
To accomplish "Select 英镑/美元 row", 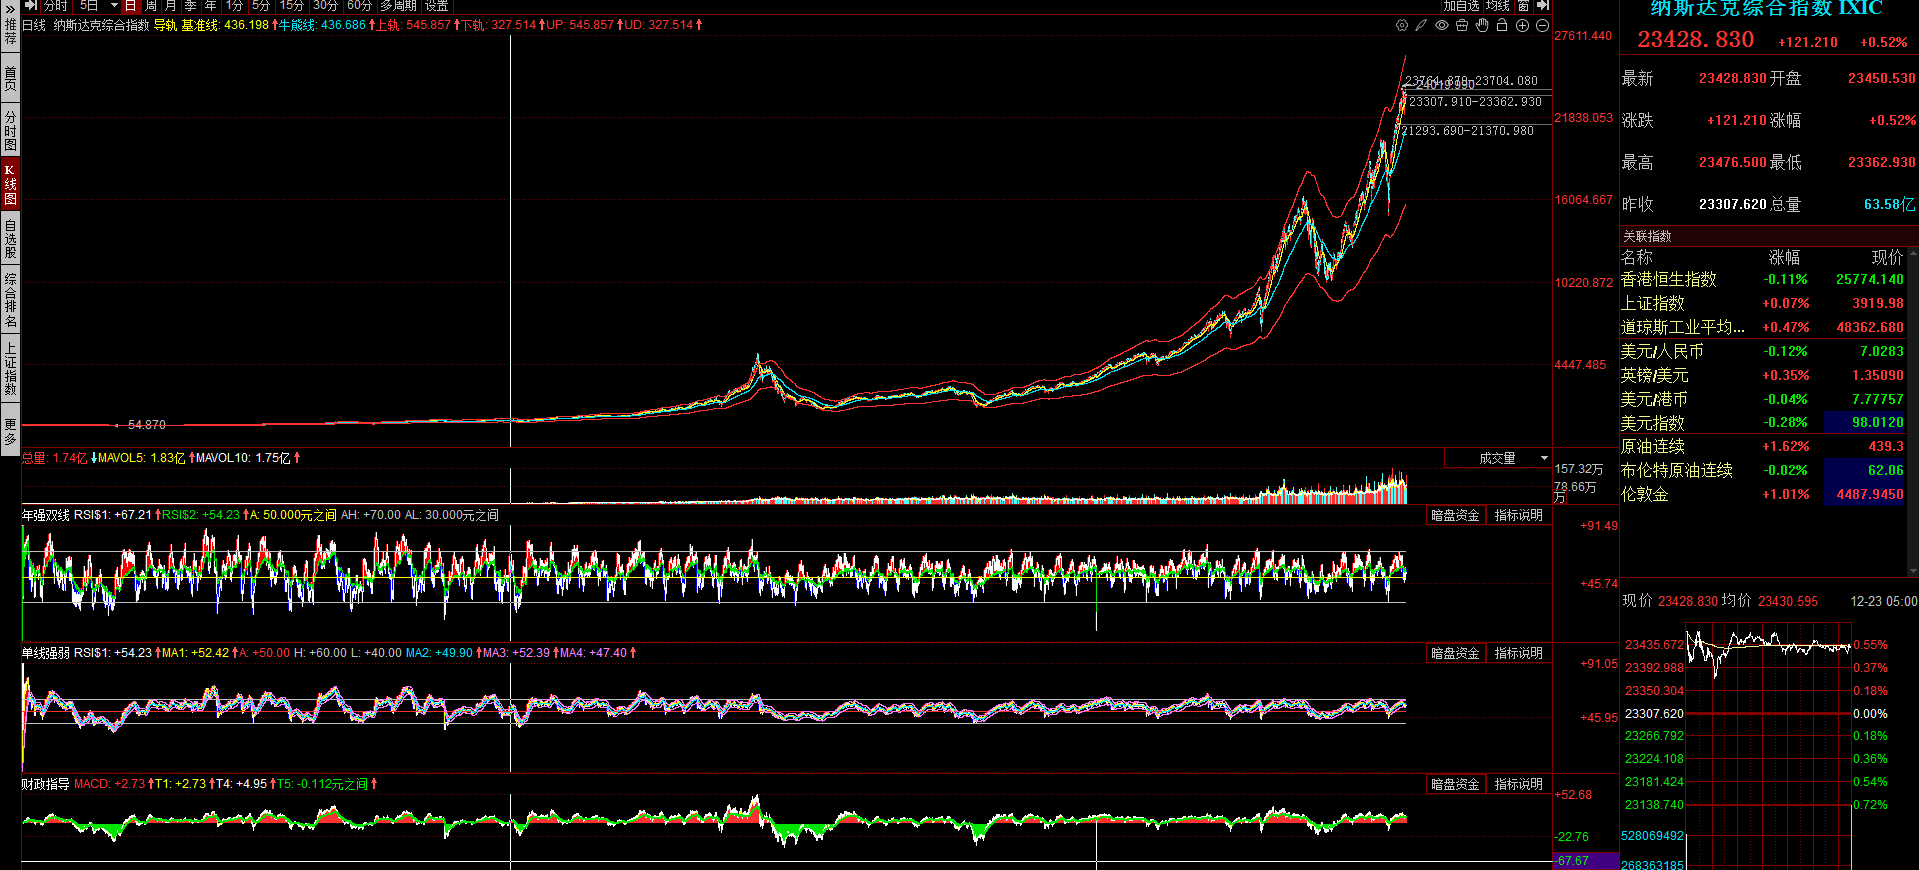I will tap(1763, 375).
